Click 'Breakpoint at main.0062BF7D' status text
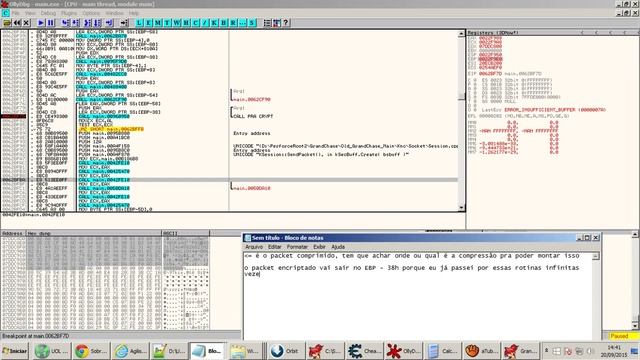Screen dimensions: 640x360 [36, 336]
